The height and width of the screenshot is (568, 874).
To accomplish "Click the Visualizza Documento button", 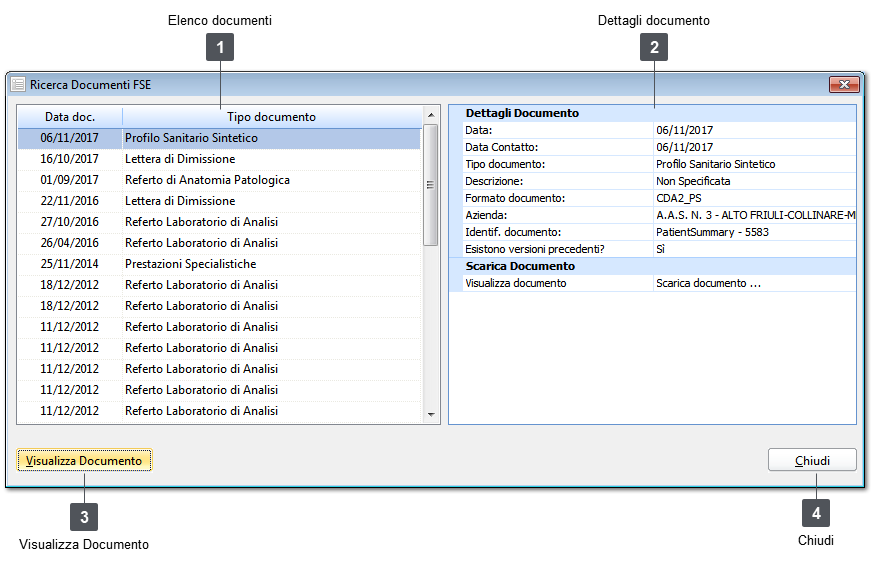I will tap(84, 460).
